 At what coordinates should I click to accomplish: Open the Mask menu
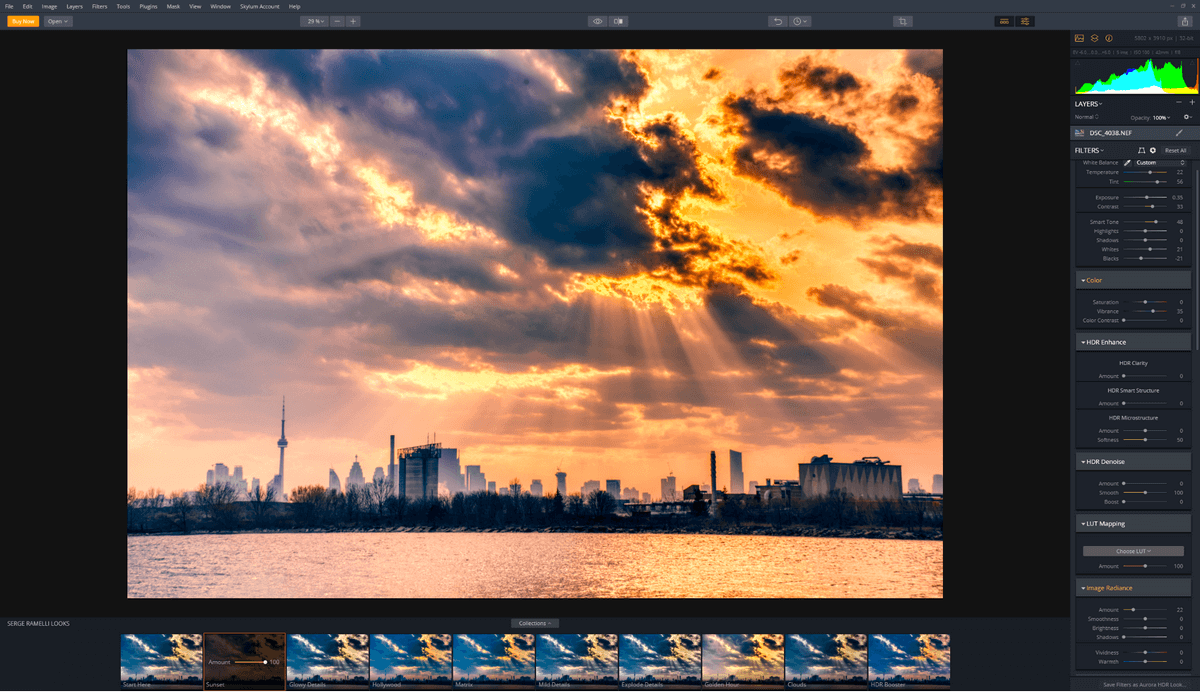pos(173,6)
